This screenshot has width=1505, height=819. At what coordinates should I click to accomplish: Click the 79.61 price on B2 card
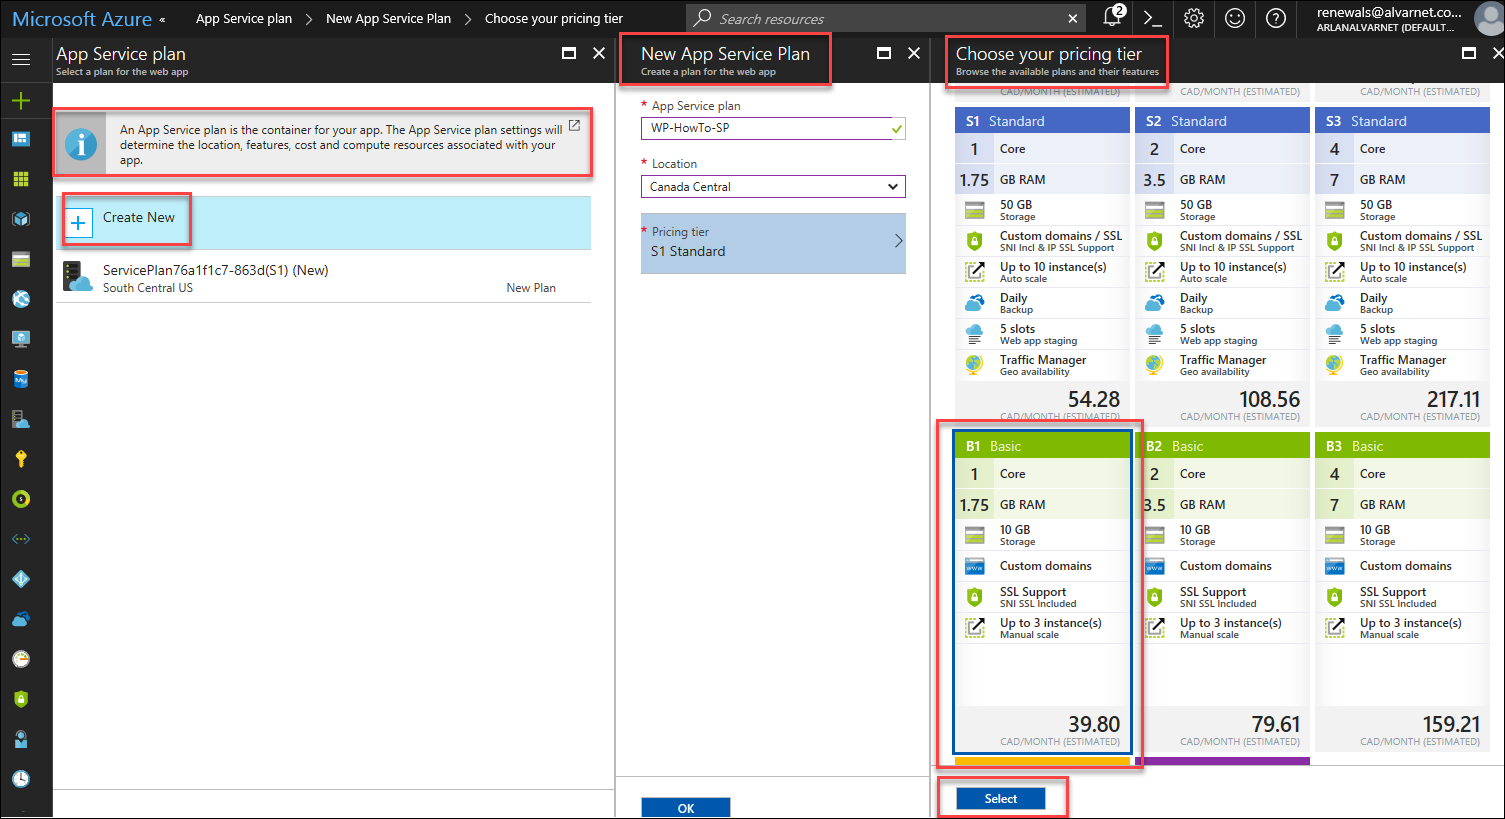click(x=1275, y=724)
